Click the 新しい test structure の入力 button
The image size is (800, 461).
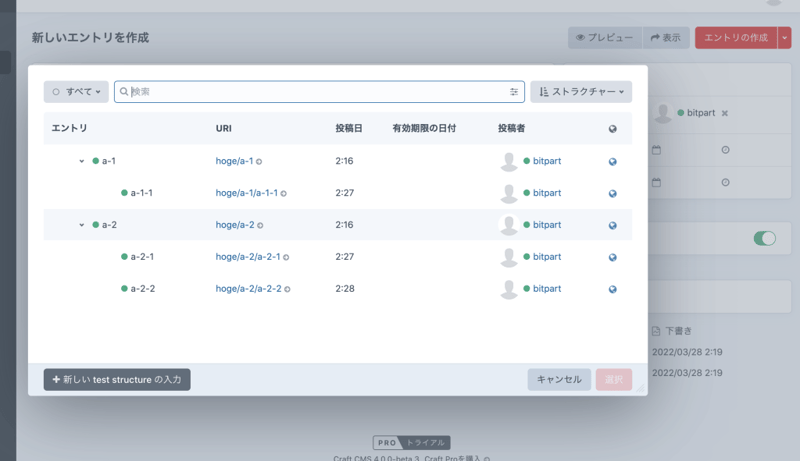click(x=117, y=380)
